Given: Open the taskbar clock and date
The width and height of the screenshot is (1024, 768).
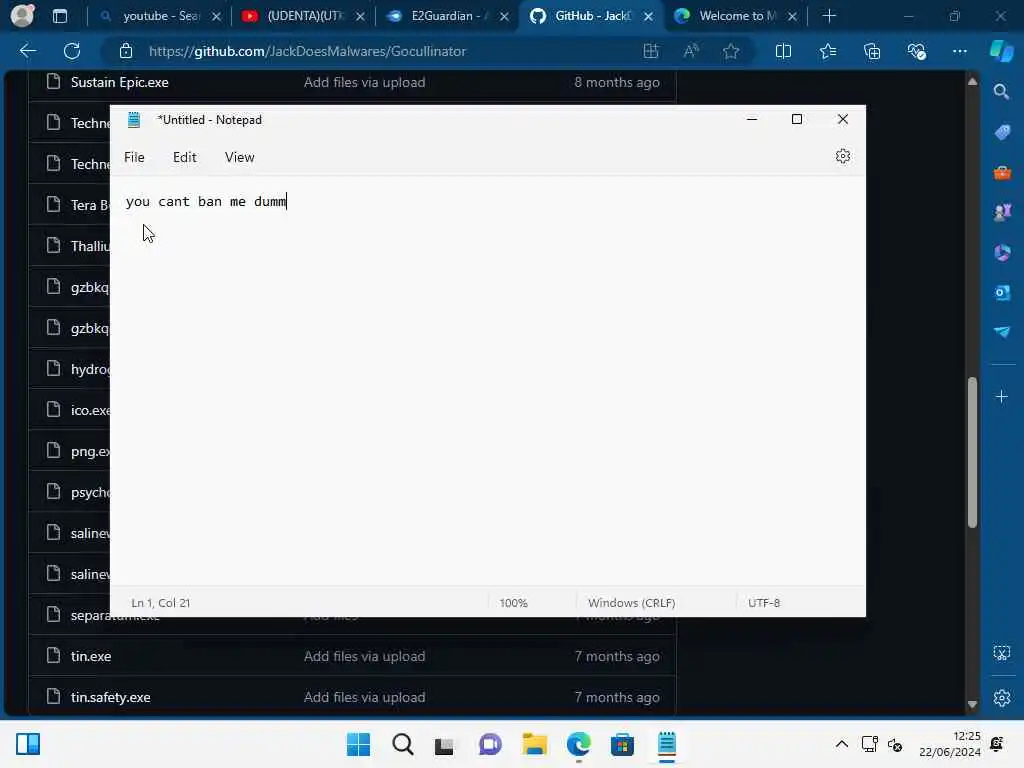Looking at the screenshot, I should coord(950,744).
